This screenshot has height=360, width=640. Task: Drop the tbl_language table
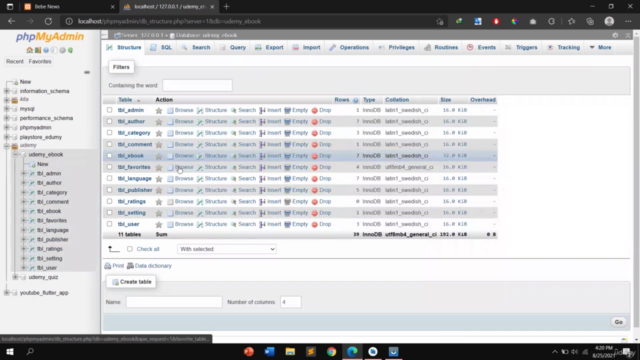[x=322, y=179]
